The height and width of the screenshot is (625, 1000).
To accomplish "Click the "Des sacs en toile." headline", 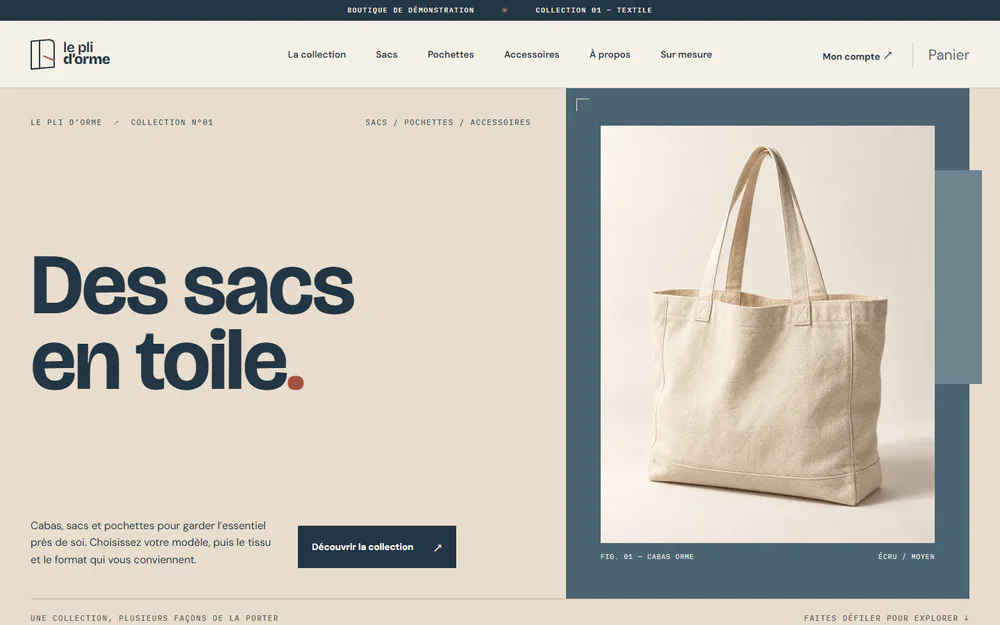I will pyautogui.click(x=193, y=323).
